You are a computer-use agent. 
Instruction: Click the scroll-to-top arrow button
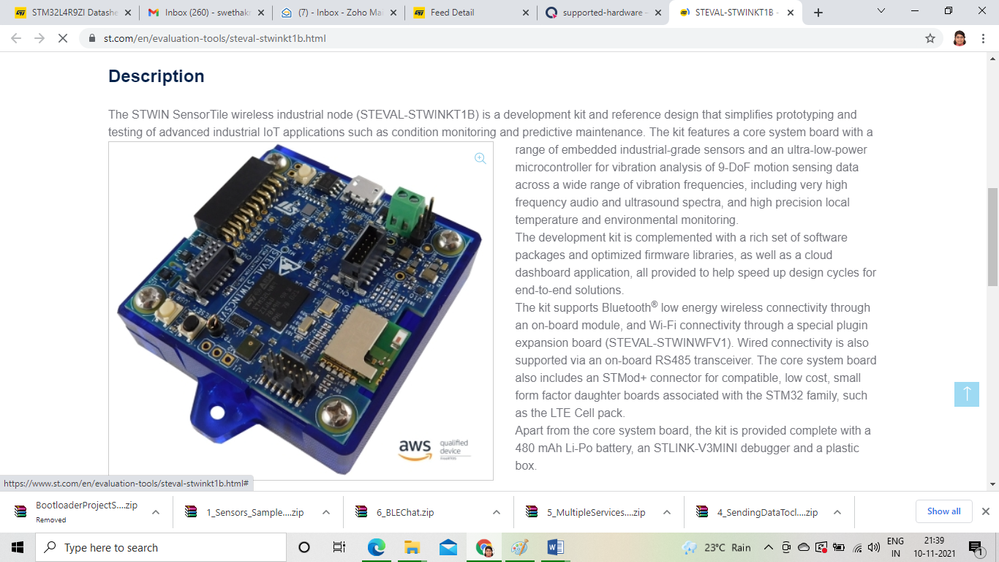tap(966, 394)
